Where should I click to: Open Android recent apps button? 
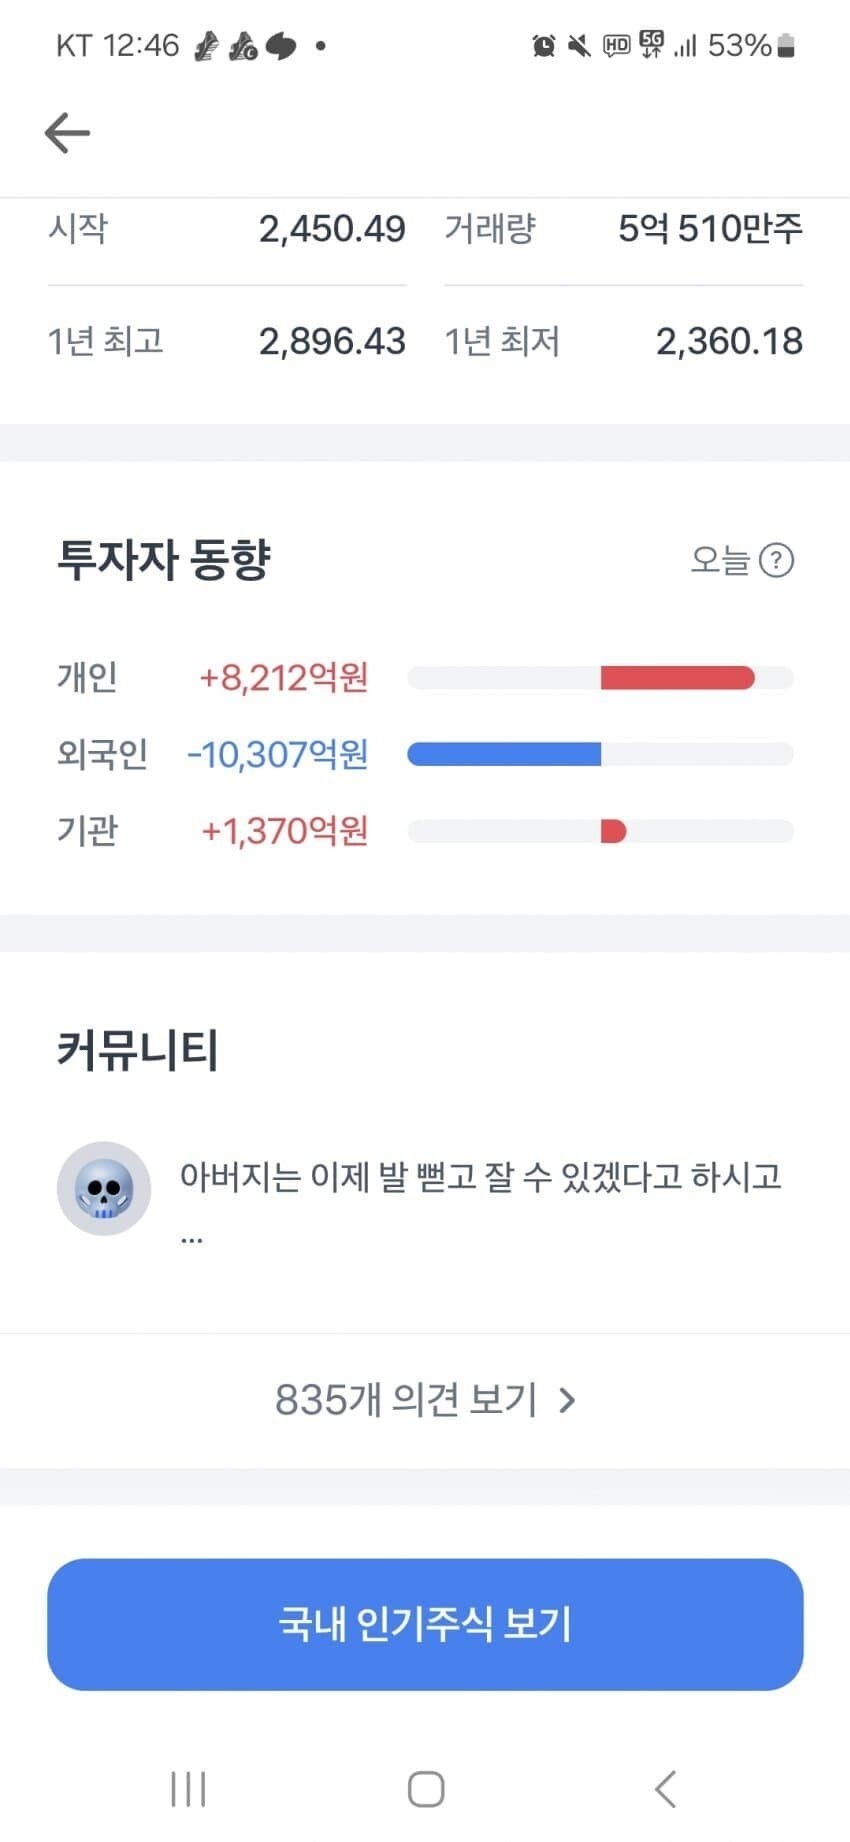(x=188, y=1789)
